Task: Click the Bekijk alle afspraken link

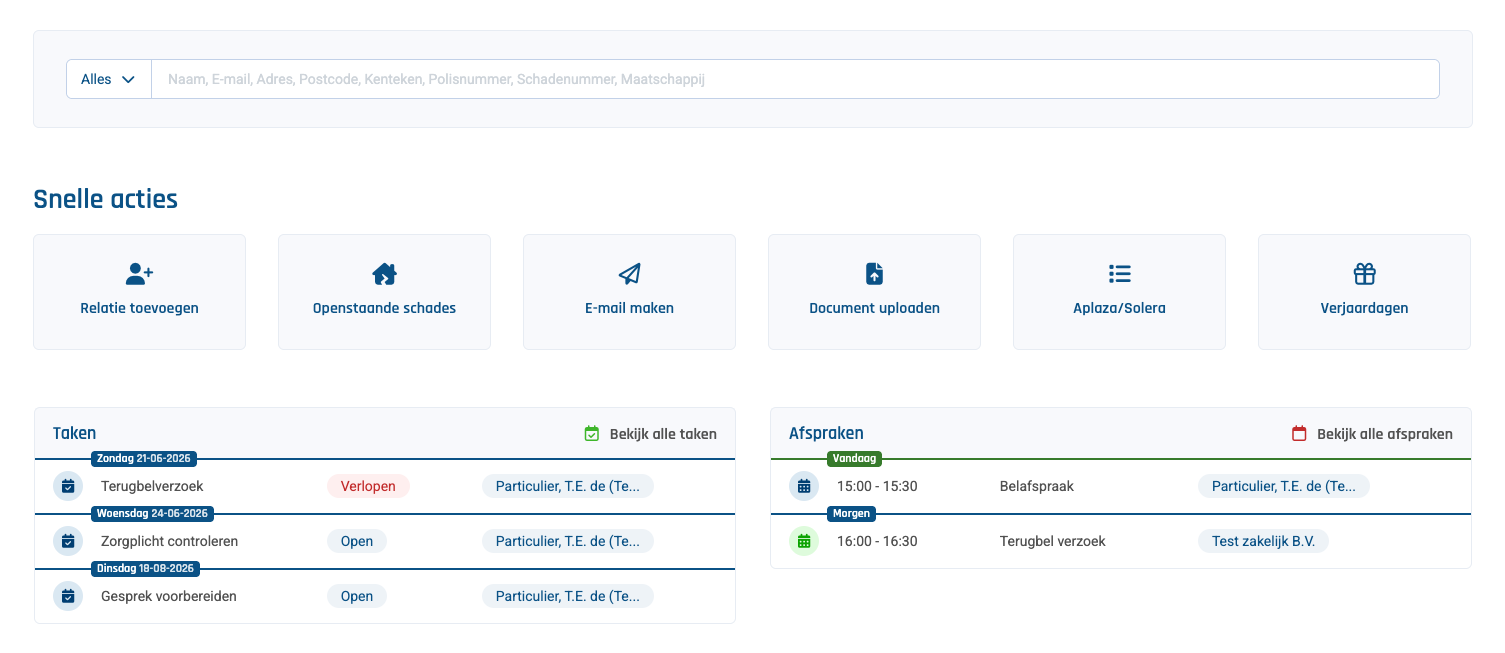Action: (x=1385, y=434)
